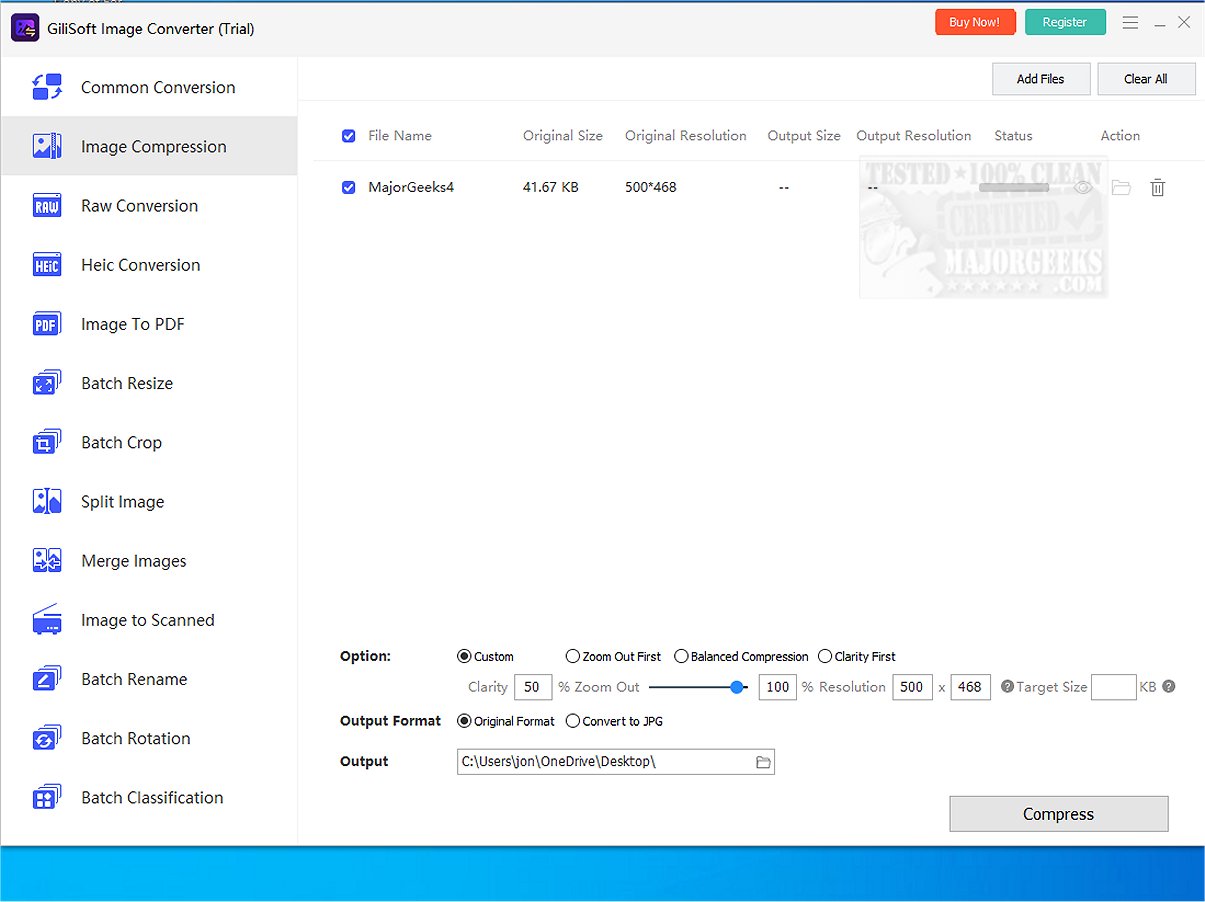This screenshot has height=902, width=1205.
Task: Click the Register button
Action: pos(1065,22)
